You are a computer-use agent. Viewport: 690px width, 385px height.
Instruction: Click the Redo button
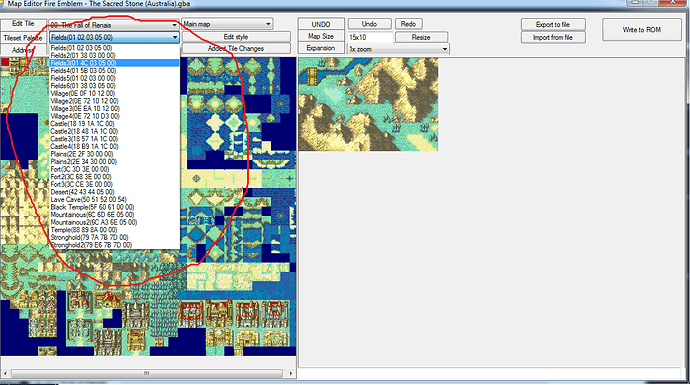pos(408,24)
